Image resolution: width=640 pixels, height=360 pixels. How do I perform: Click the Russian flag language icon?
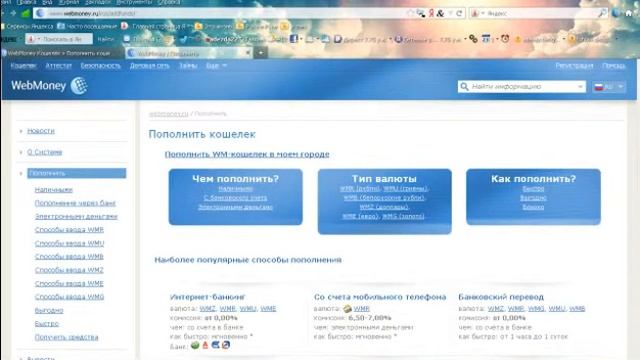(599, 87)
